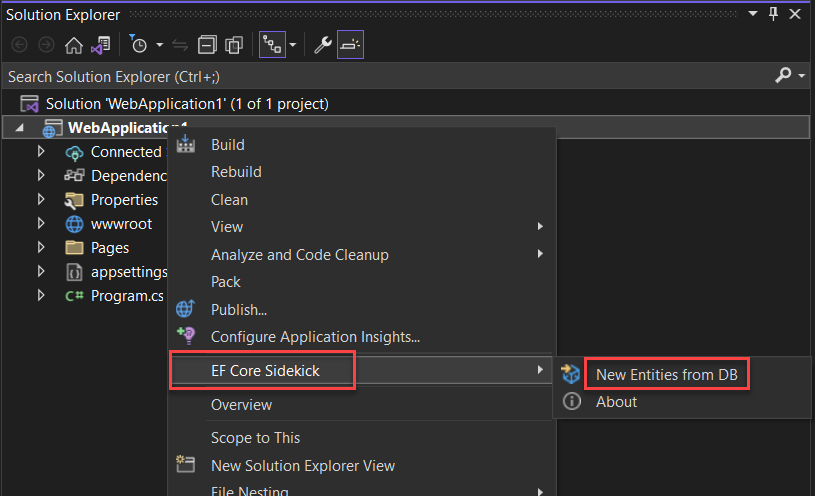This screenshot has width=815, height=496.
Task: Select the wwwroot globe icon
Action: [x=74, y=224]
